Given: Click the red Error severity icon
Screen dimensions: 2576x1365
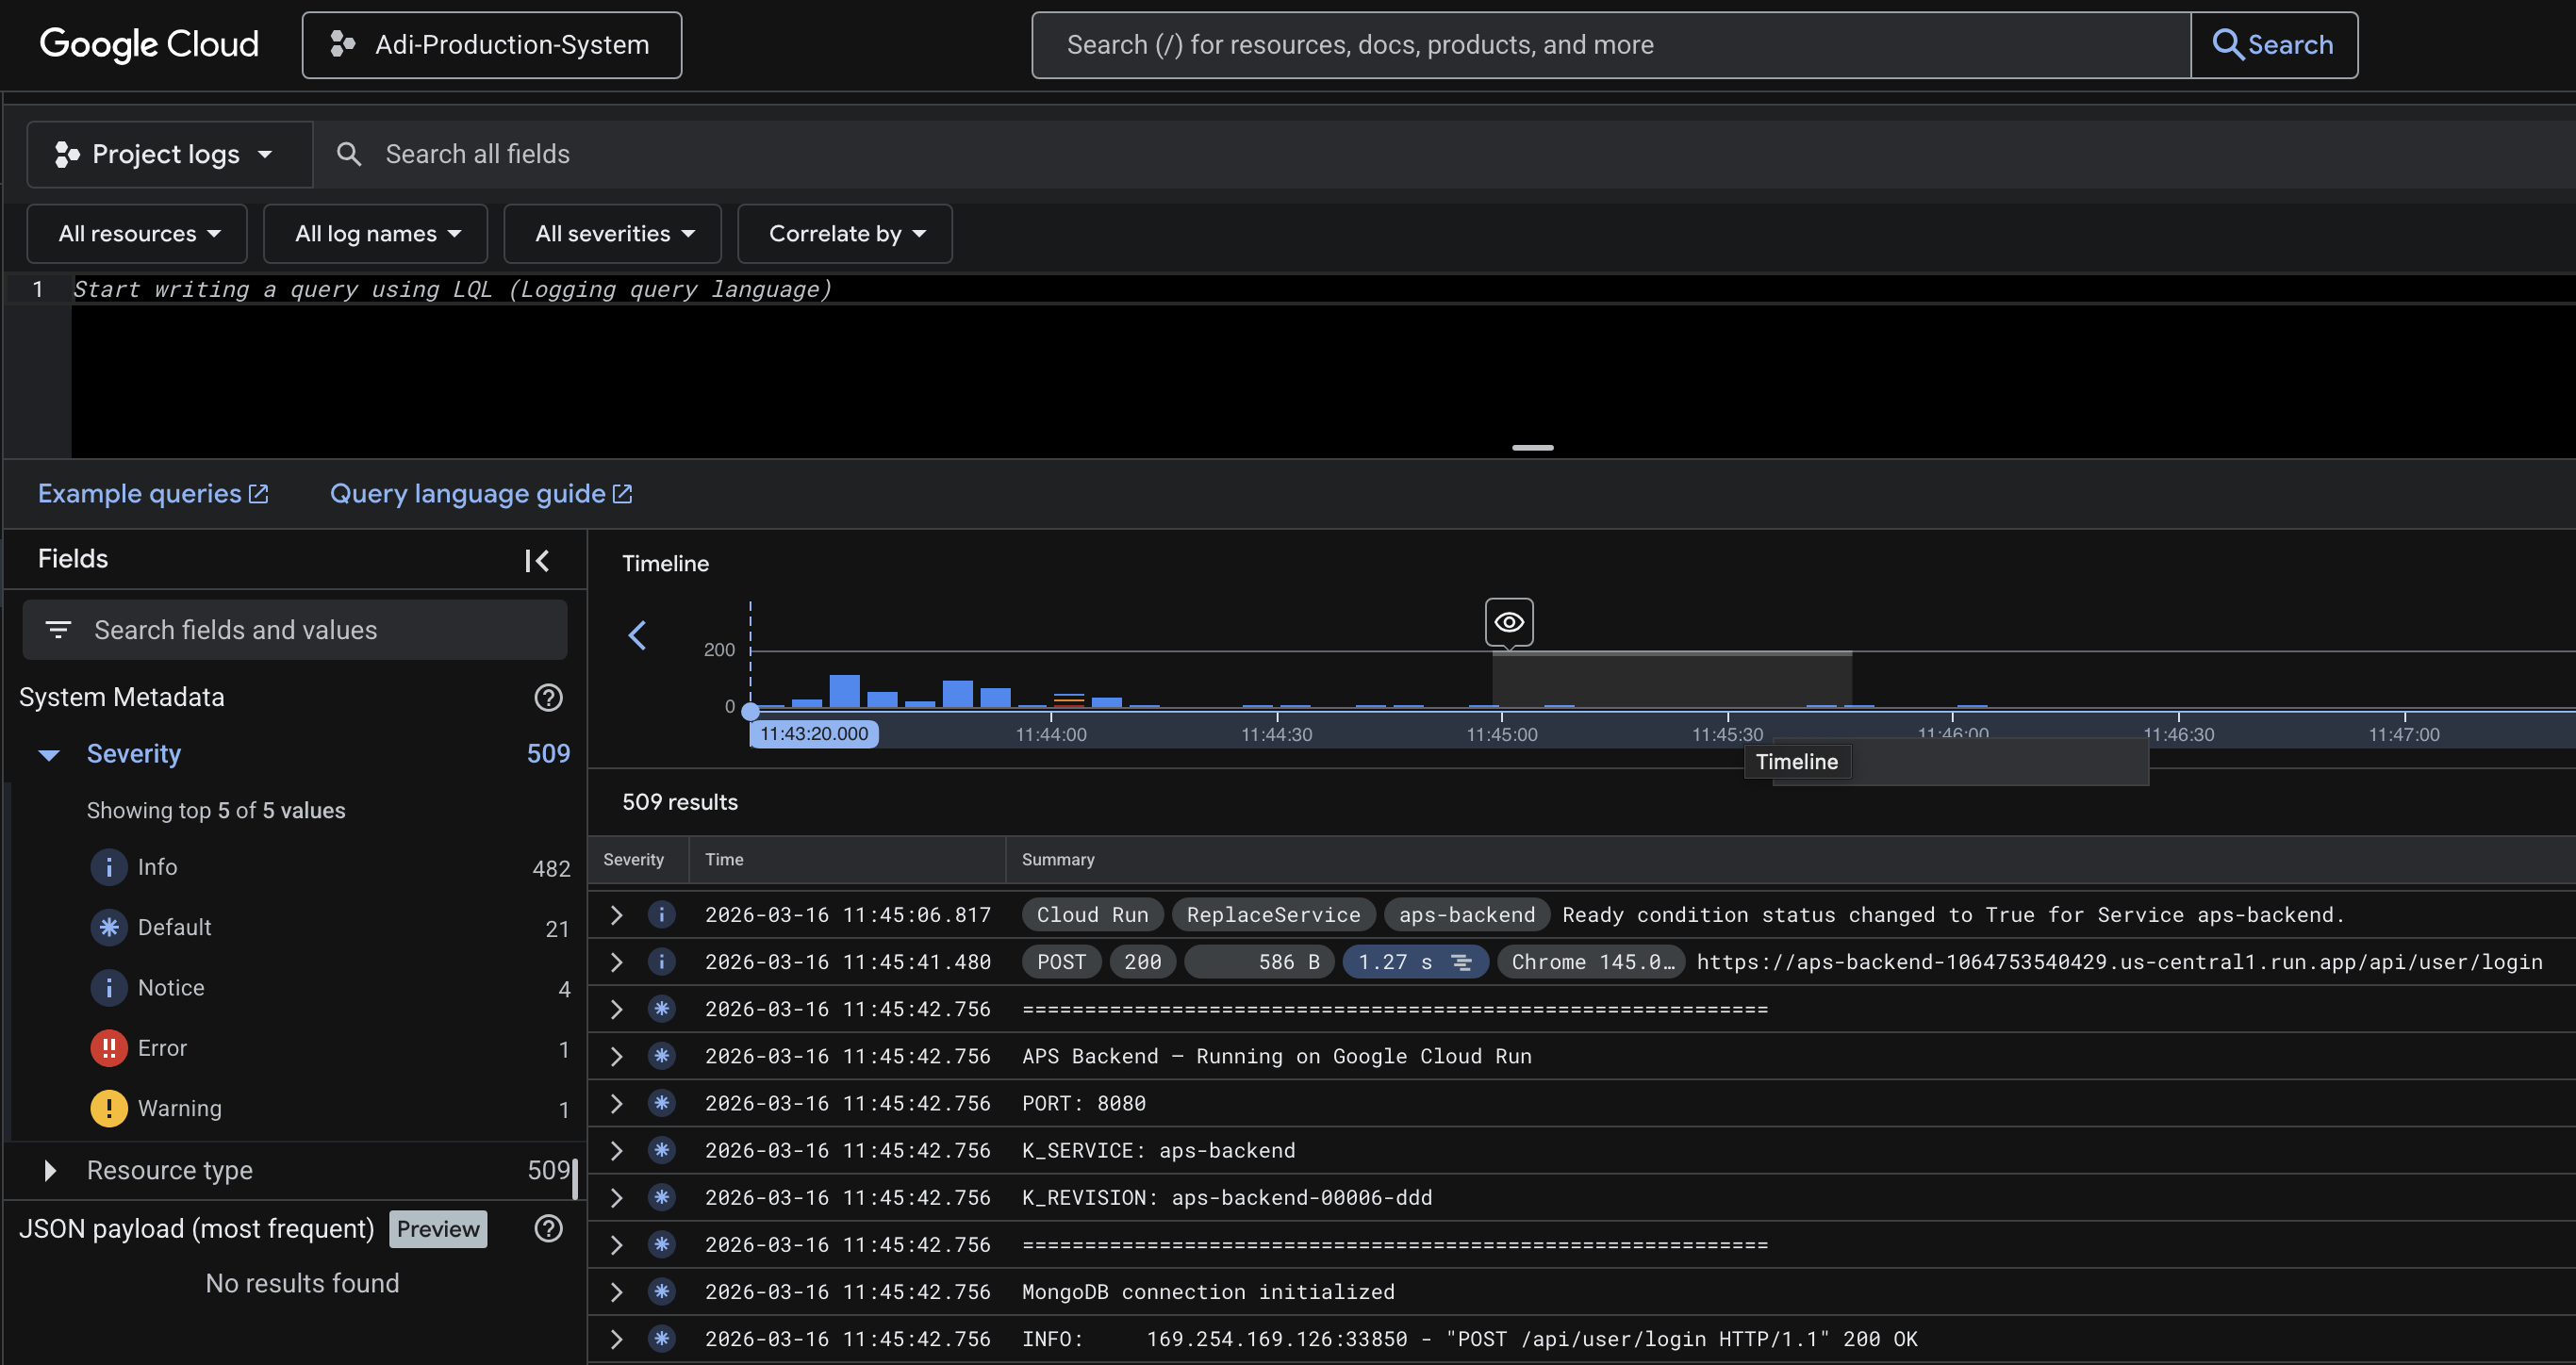Looking at the screenshot, I should coord(109,1048).
